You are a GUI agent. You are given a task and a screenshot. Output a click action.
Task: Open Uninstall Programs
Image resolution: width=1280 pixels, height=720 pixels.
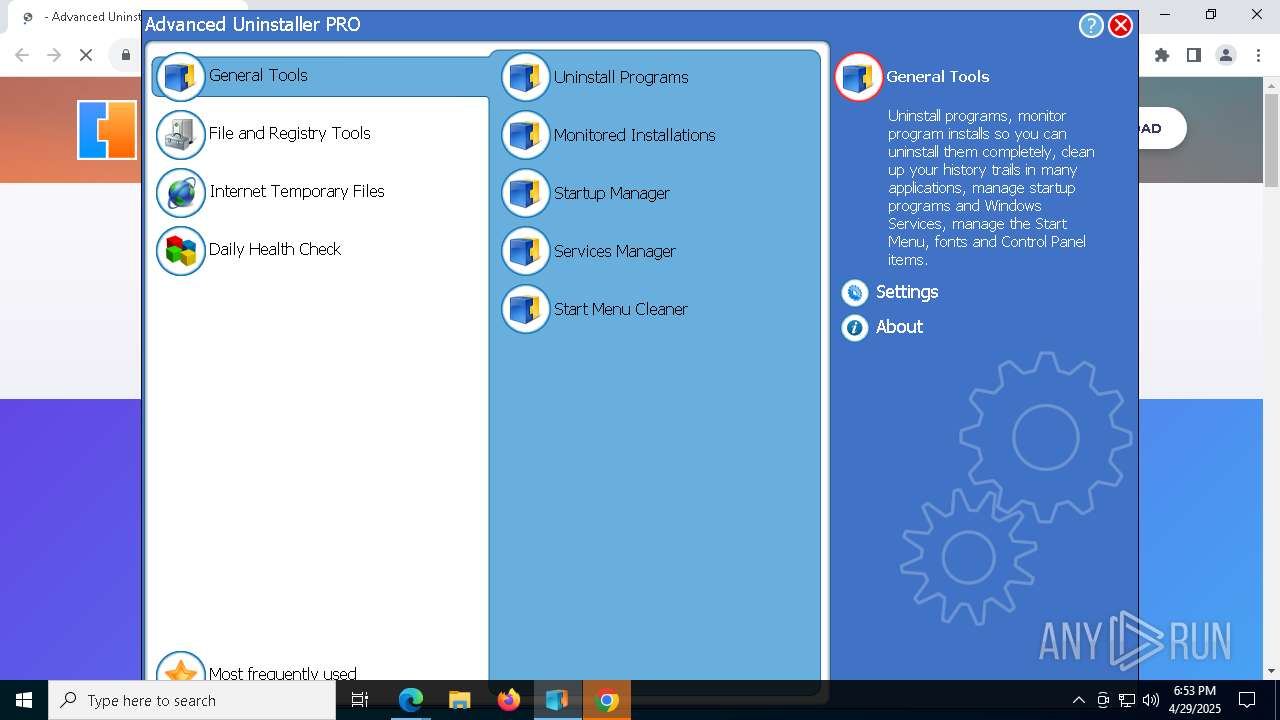click(x=621, y=77)
